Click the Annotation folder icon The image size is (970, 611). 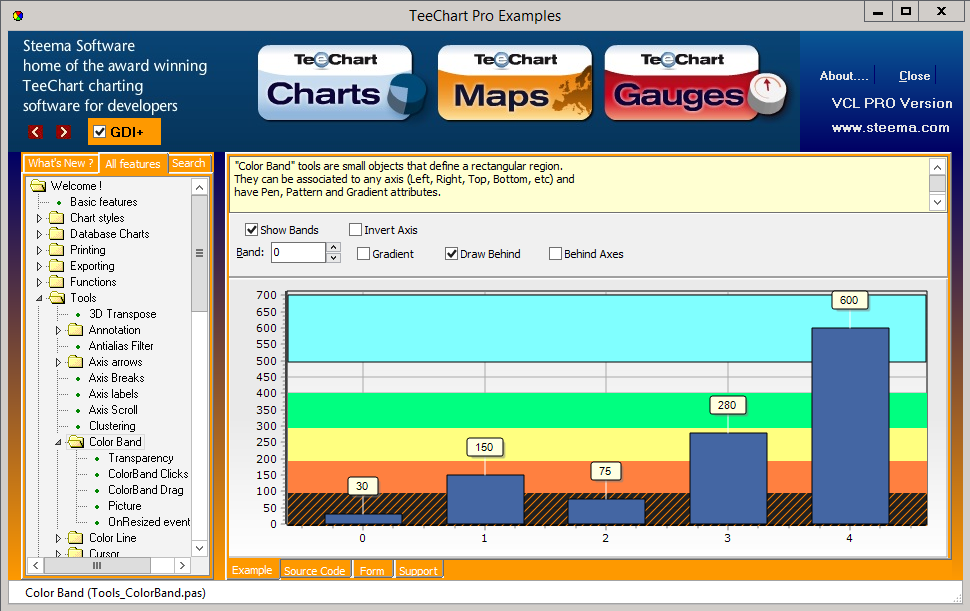tap(75, 330)
